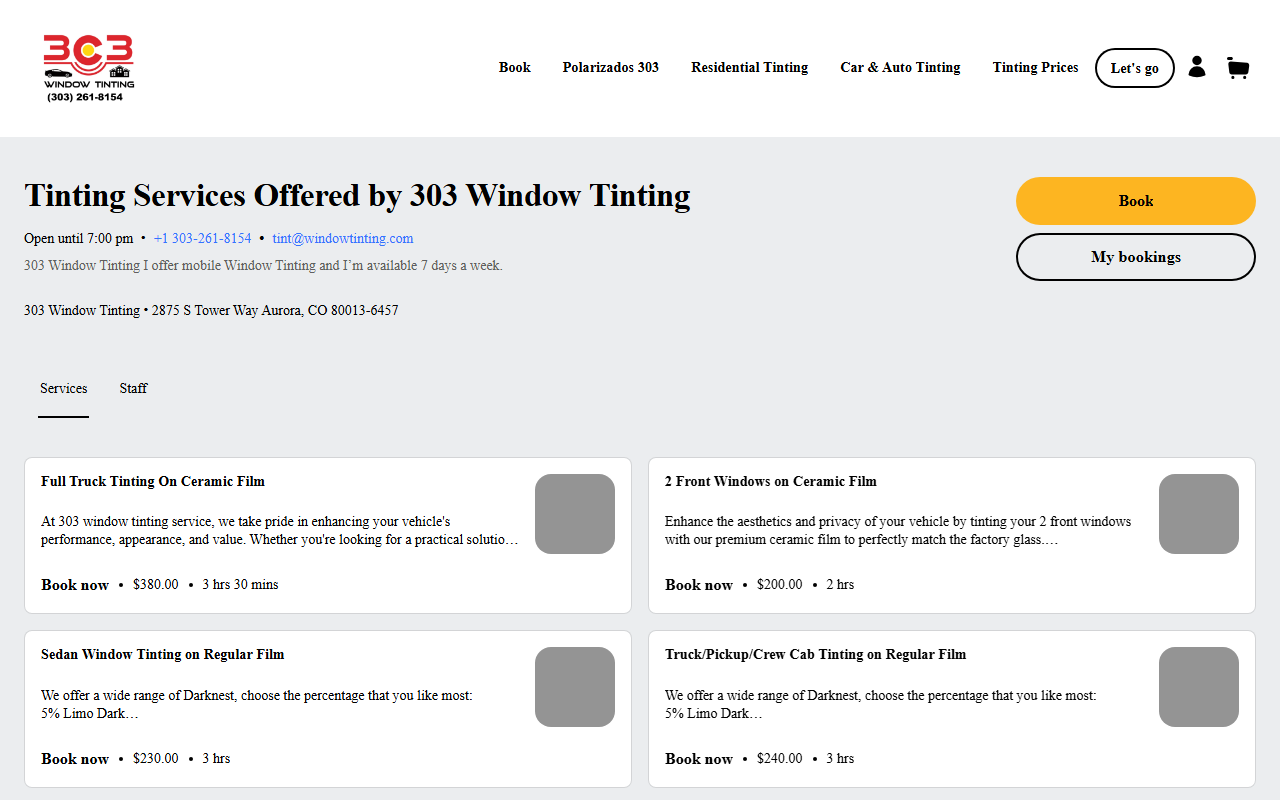Click the yellow Book button
The height and width of the screenshot is (800, 1280).
click(x=1136, y=201)
